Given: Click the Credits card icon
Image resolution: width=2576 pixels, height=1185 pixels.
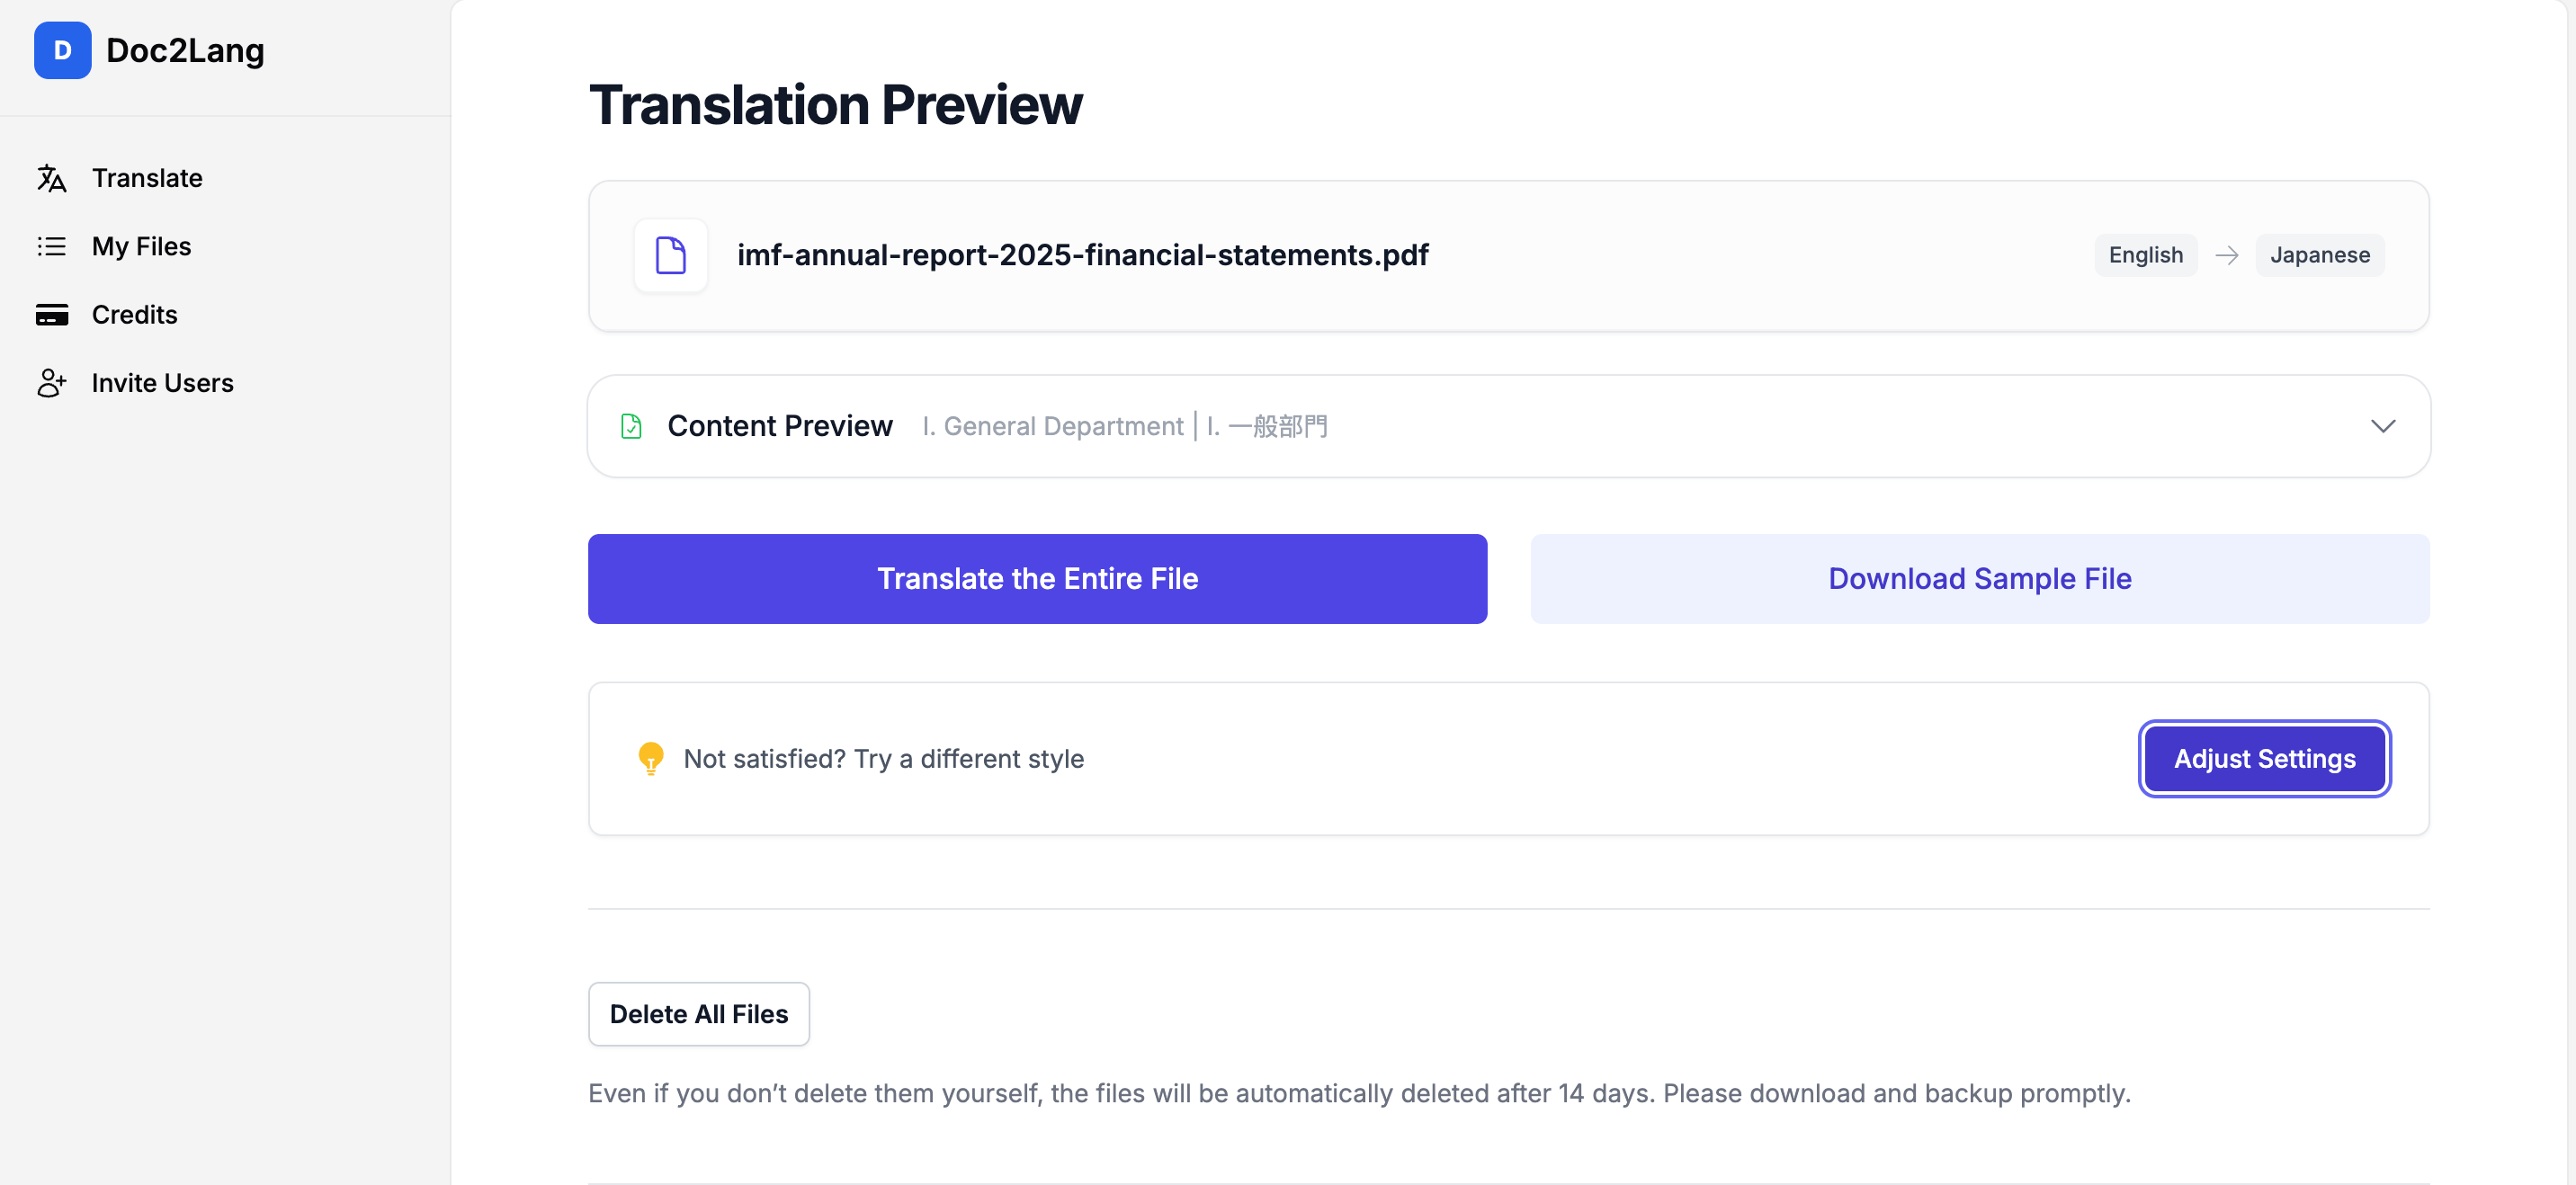Looking at the screenshot, I should (x=52, y=315).
